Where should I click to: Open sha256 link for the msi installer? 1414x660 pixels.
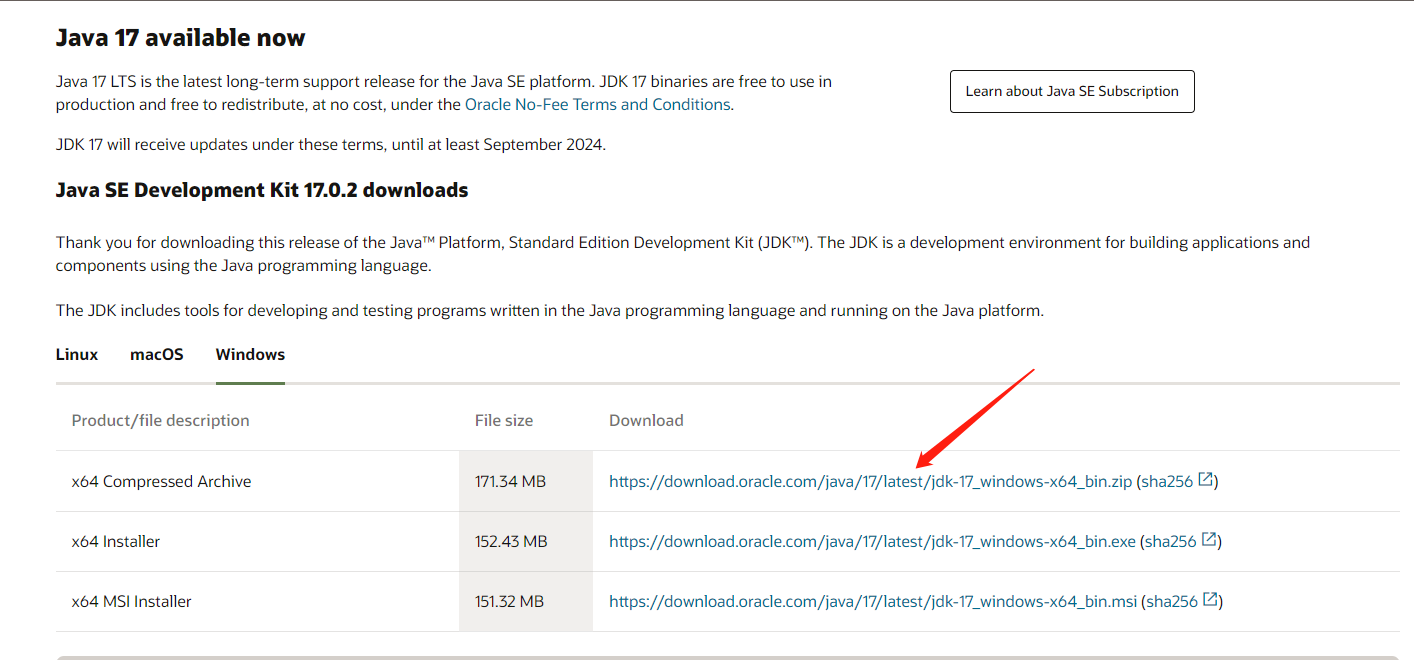point(1172,601)
